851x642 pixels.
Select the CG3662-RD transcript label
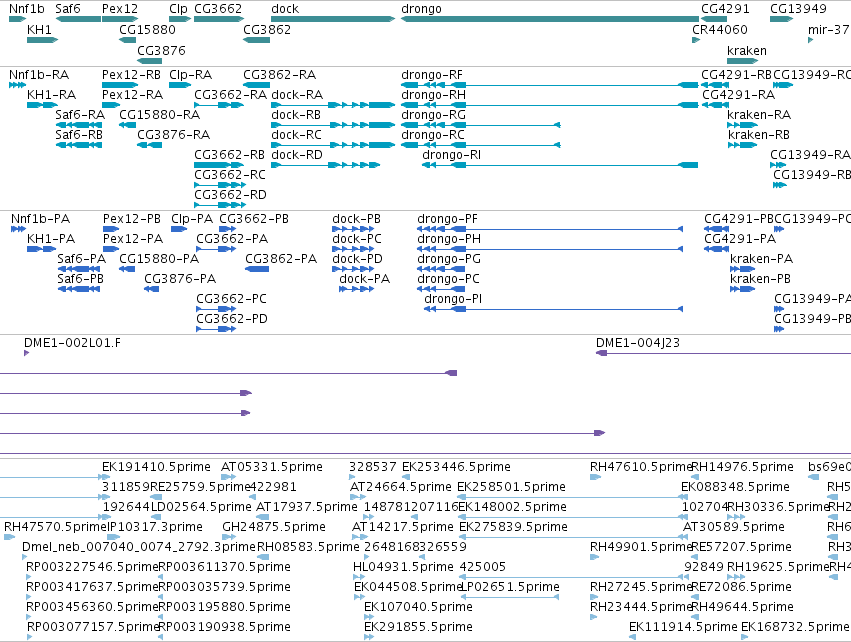point(231,195)
